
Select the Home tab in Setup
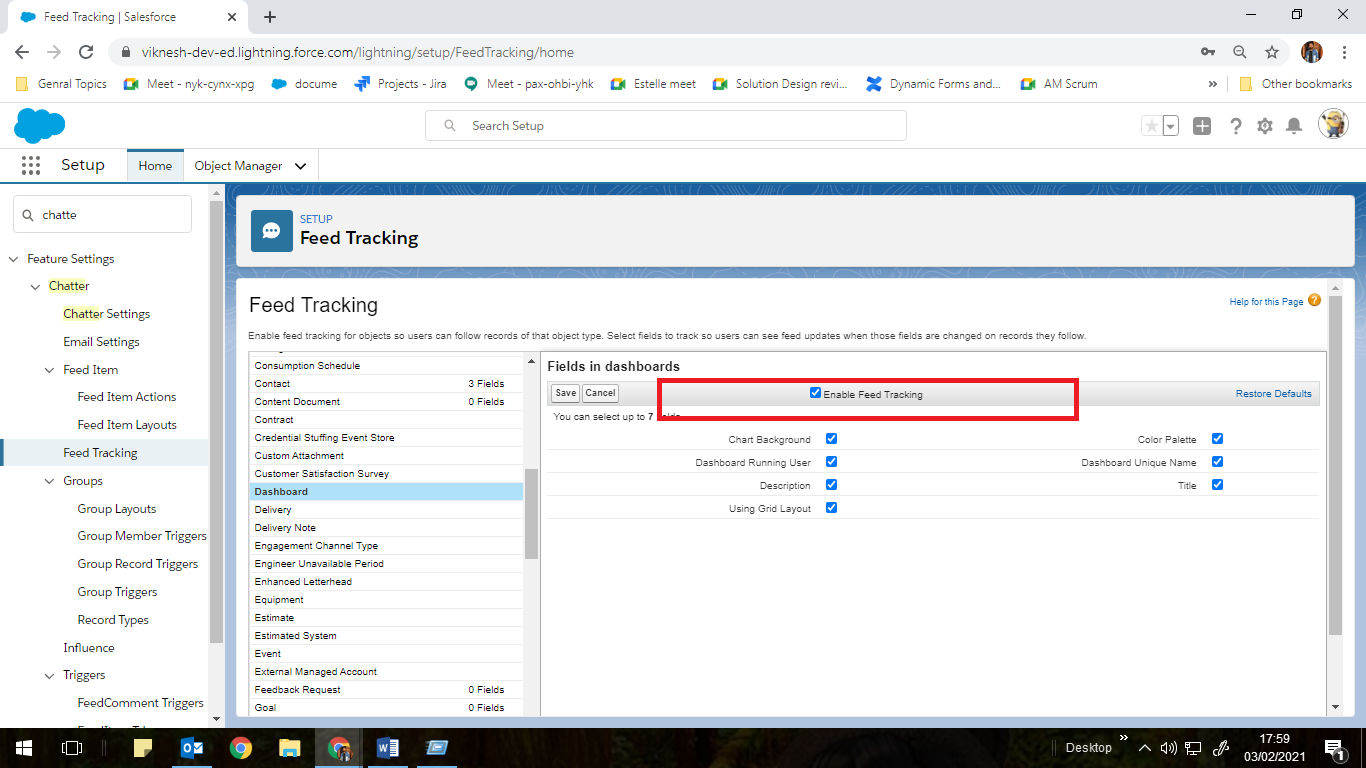pyautogui.click(x=154, y=165)
